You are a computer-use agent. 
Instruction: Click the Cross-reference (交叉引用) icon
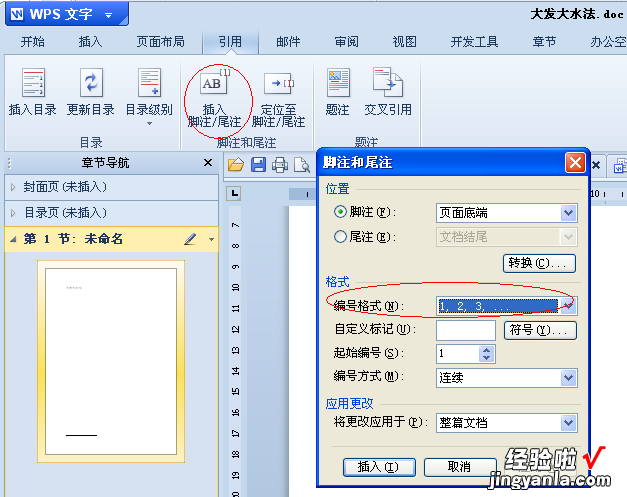(x=387, y=82)
